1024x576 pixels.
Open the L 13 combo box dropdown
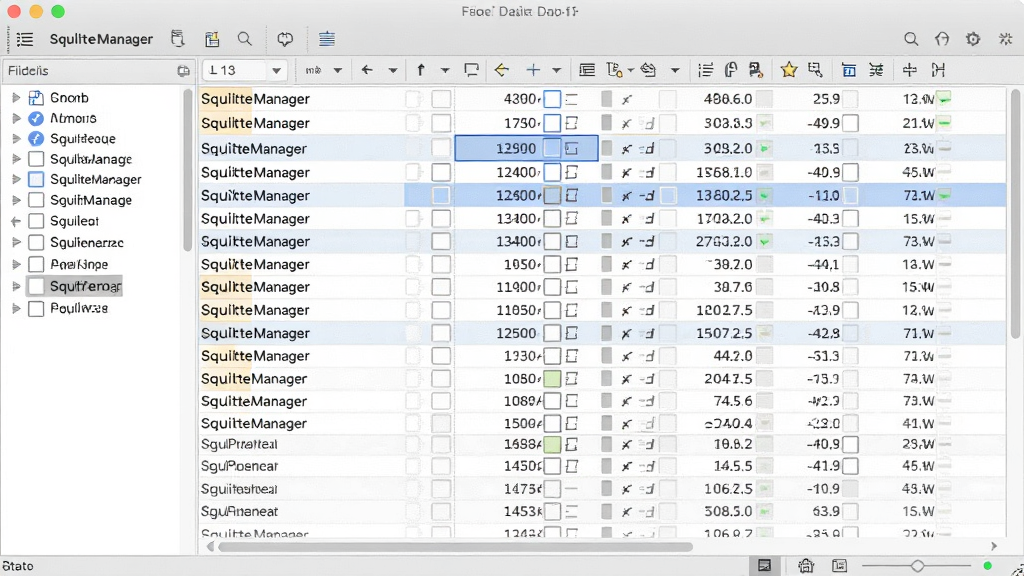click(x=276, y=71)
